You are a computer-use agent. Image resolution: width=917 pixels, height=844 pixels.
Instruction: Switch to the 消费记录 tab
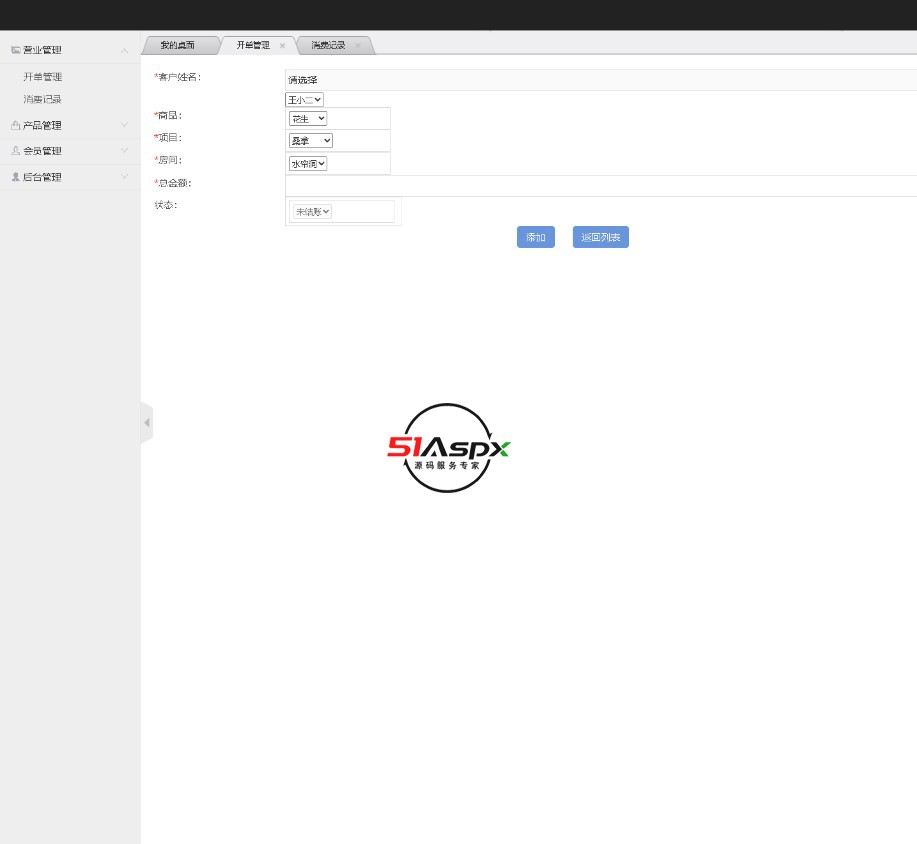coord(329,45)
